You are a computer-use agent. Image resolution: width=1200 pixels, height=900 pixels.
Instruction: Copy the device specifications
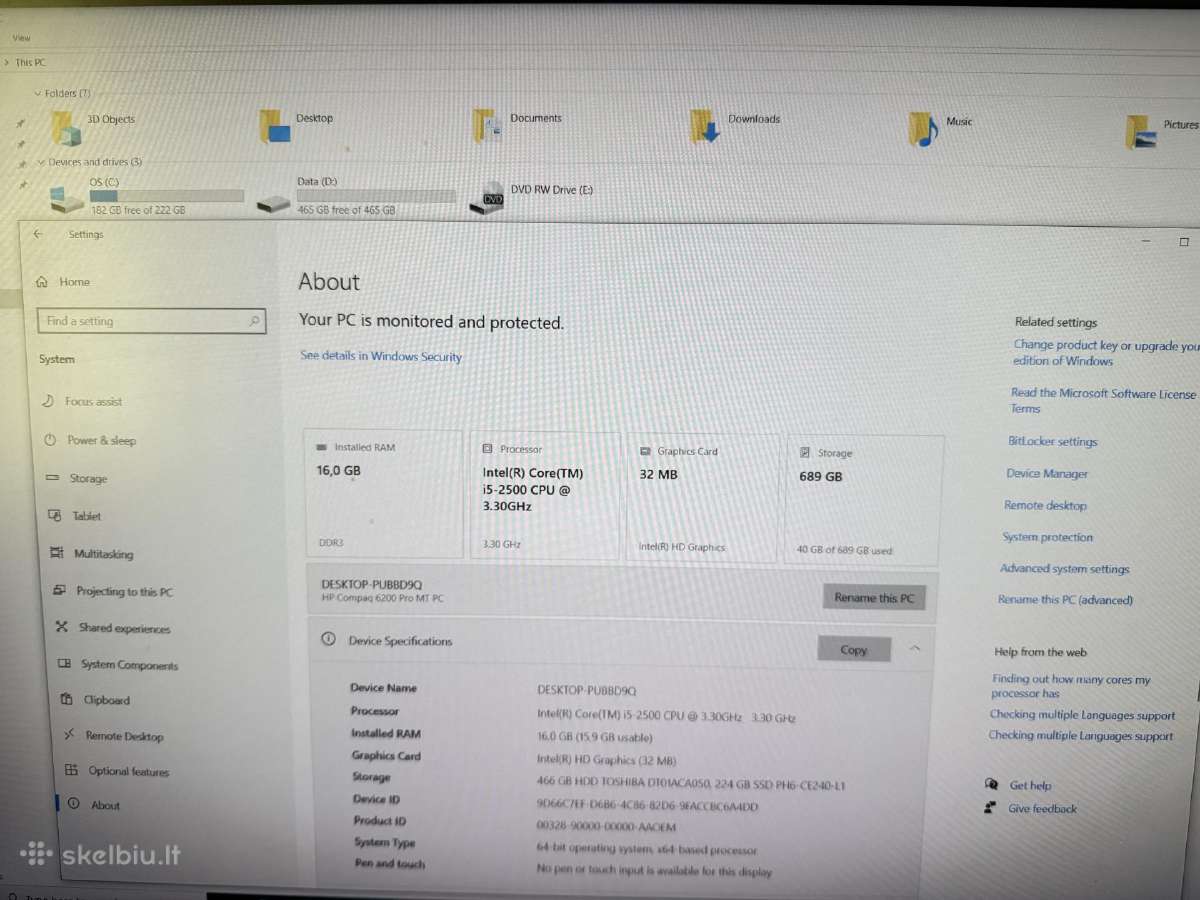coord(854,649)
